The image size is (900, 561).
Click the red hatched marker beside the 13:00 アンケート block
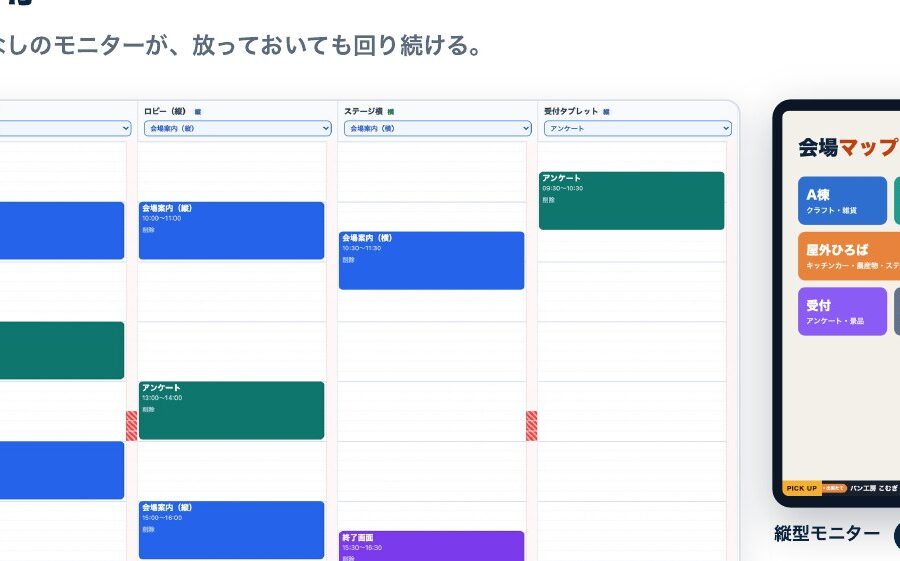click(x=131, y=425)
